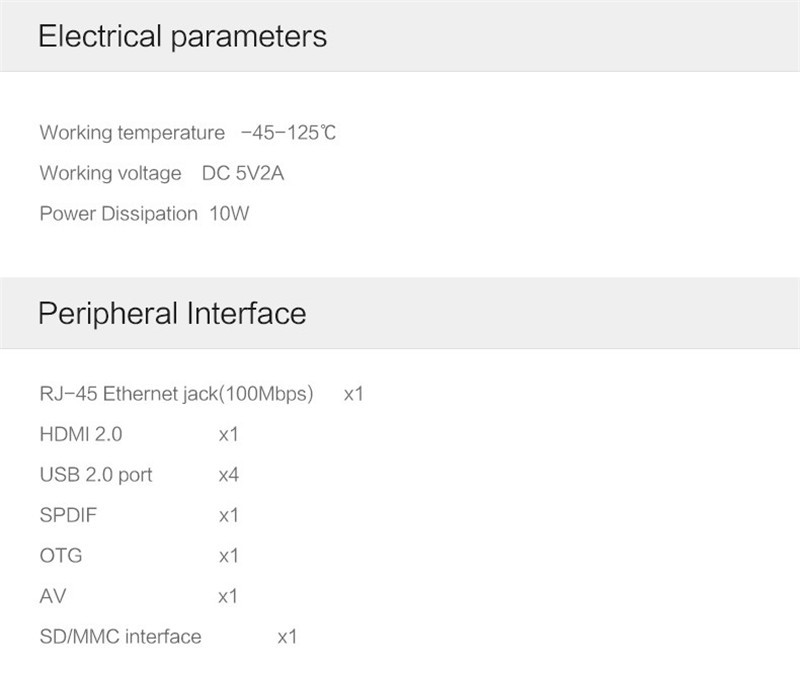The width and height of the screenshot is (800, 673).
Task: Click the x1 beside SD/MMC interface
Action: pos(287,637)
